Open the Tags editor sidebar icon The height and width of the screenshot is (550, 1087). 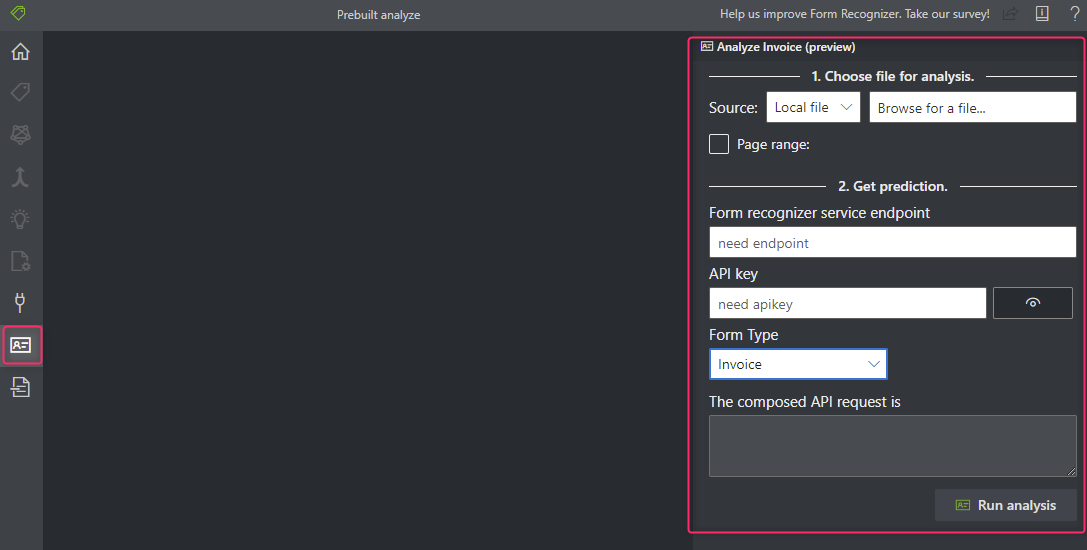coord(20,92)
